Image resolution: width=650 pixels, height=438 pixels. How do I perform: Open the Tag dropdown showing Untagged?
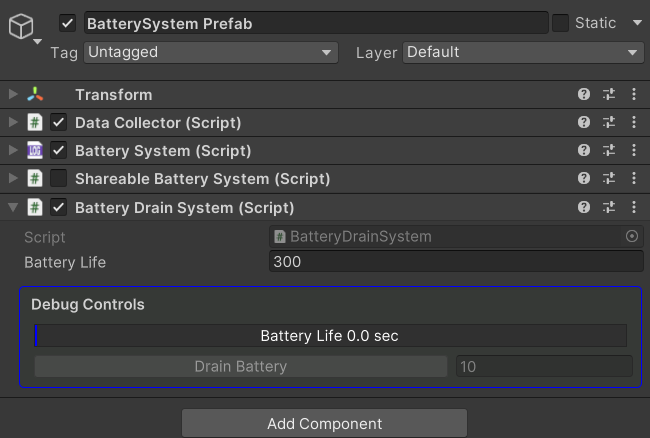pos(211,52)
